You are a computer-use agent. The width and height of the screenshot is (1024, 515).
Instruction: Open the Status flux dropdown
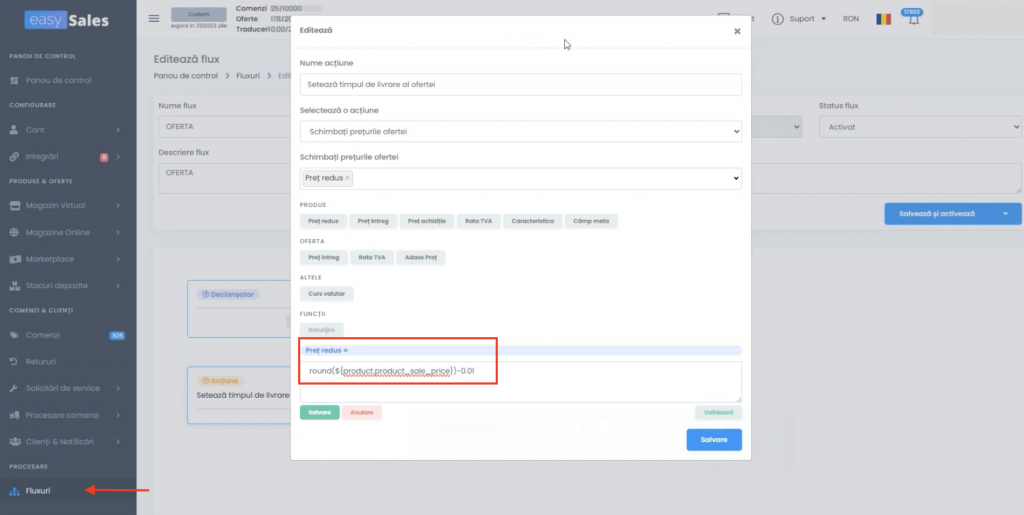point(919,127)
